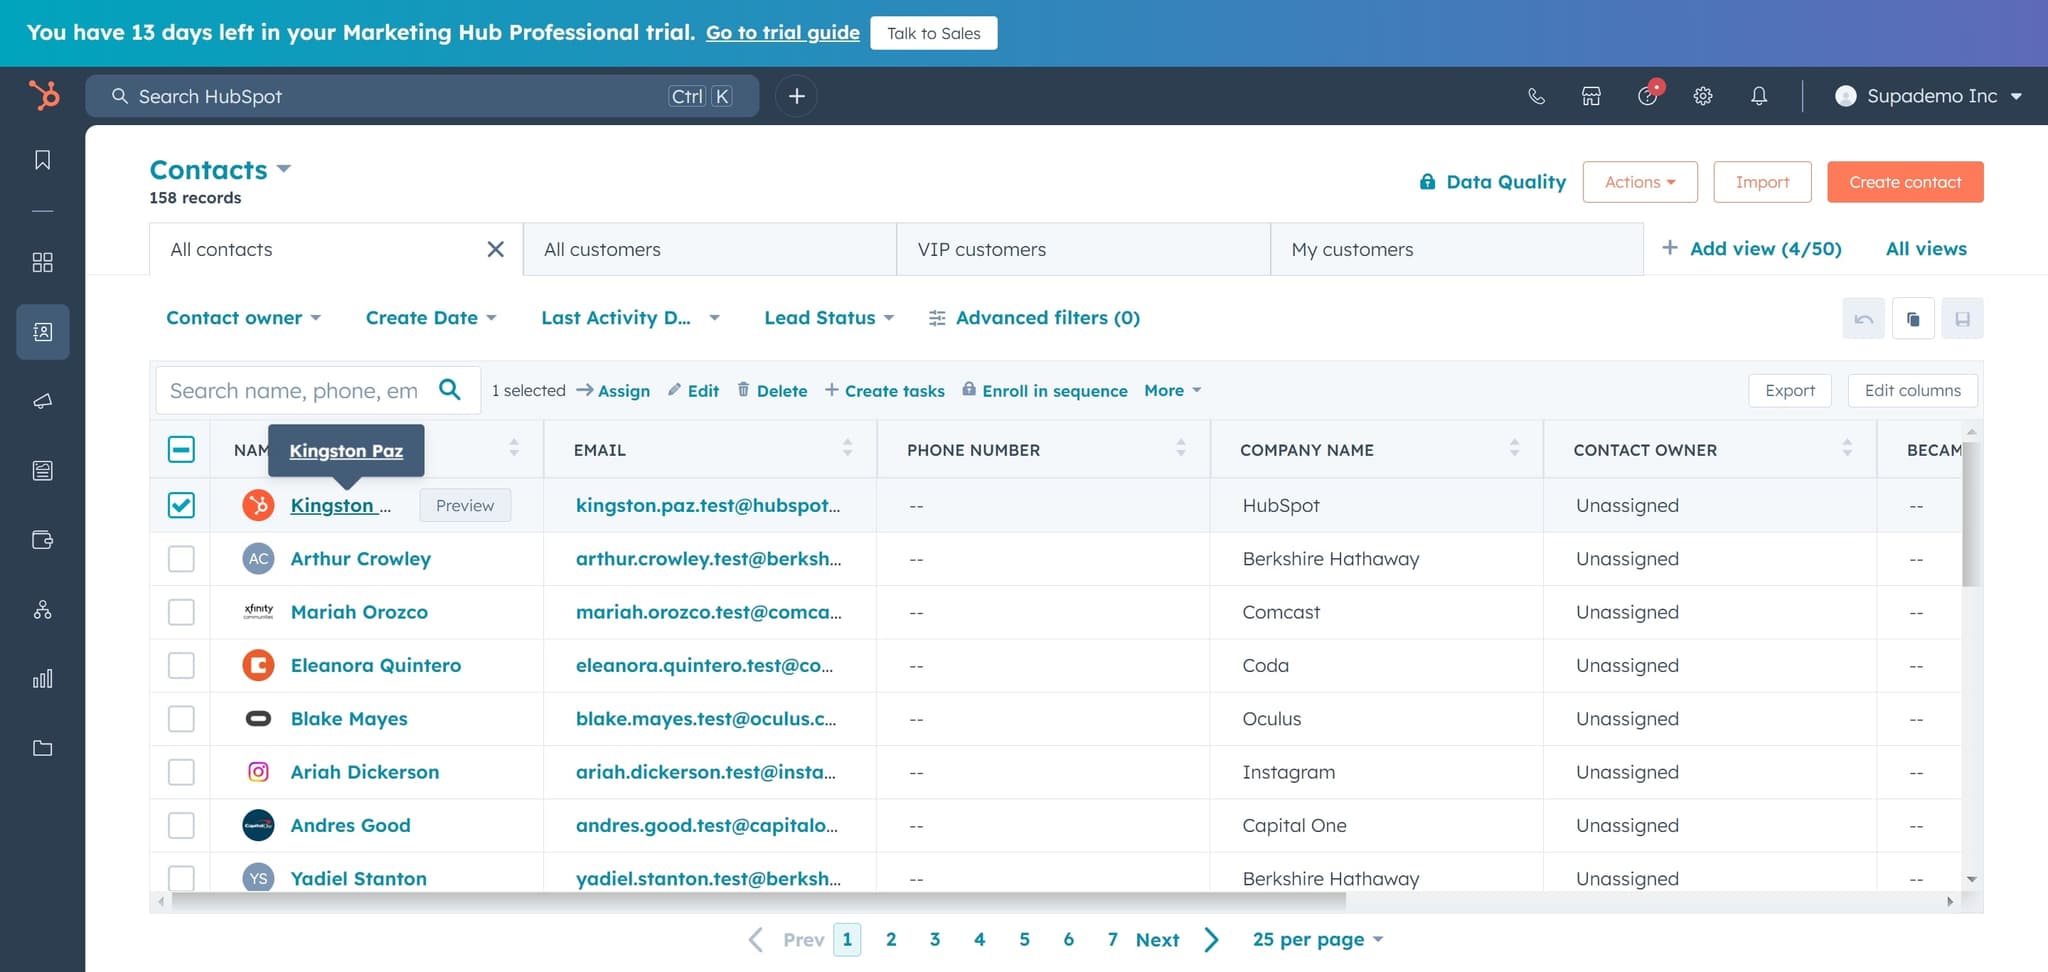The width and height of the screenshot is (2048, 972).
Task: Open the settings gear icon
Action: [x=1703, y=96]
